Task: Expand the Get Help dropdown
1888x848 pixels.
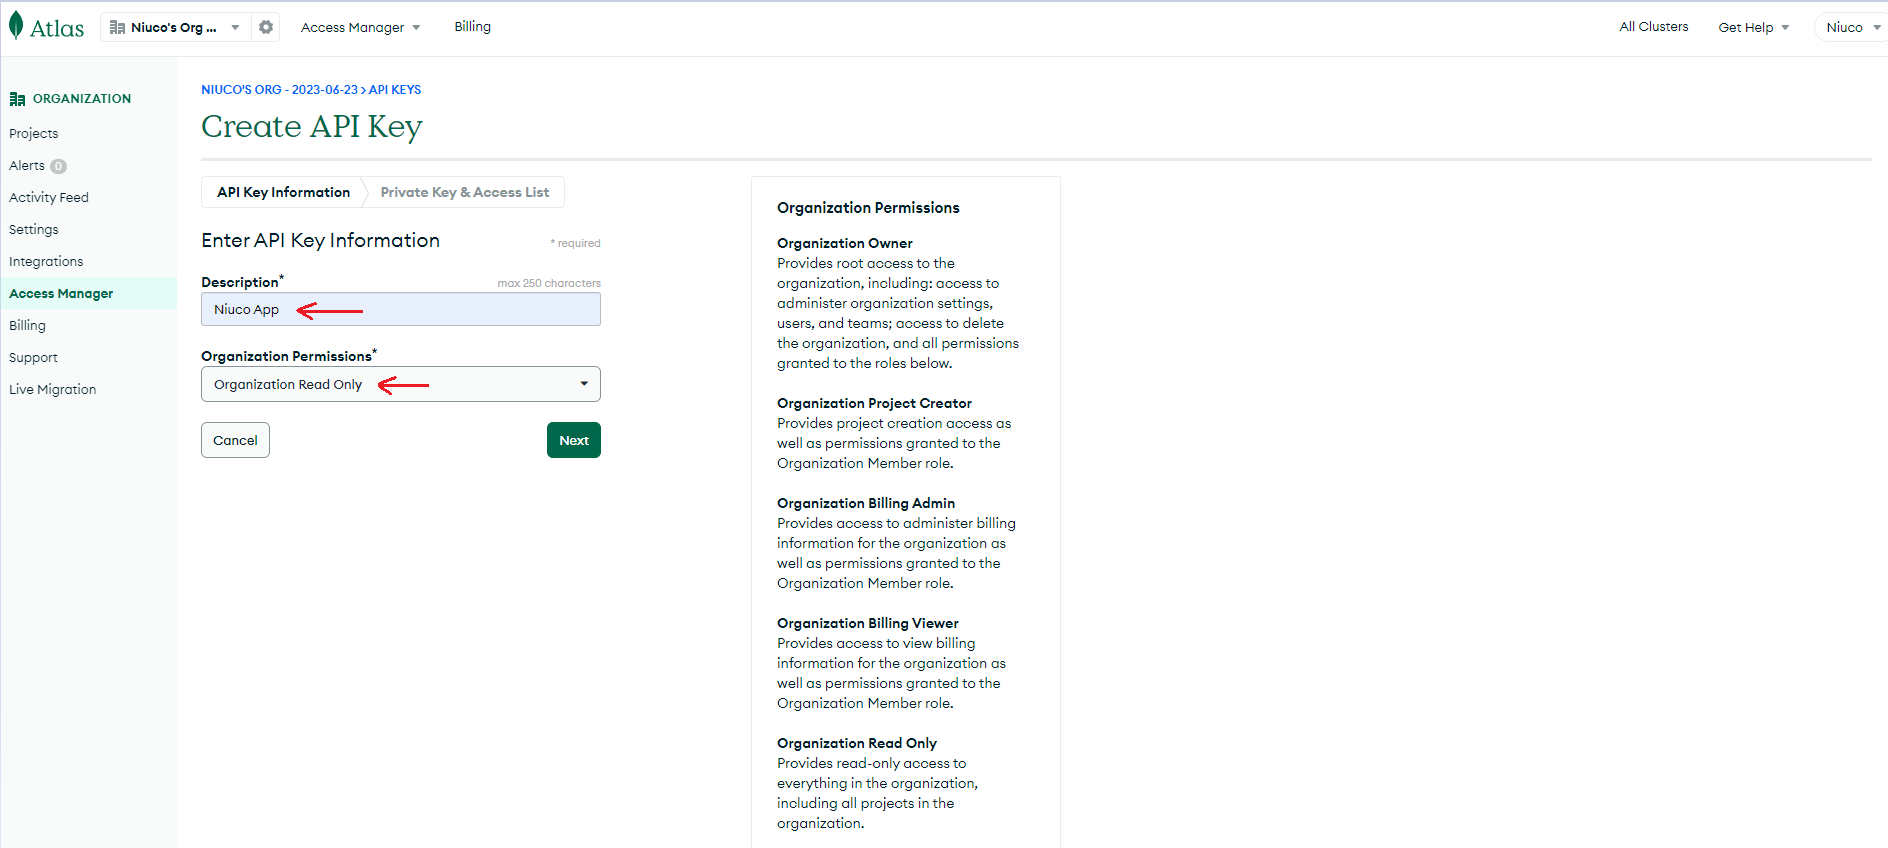Action: pos(1753,27)
